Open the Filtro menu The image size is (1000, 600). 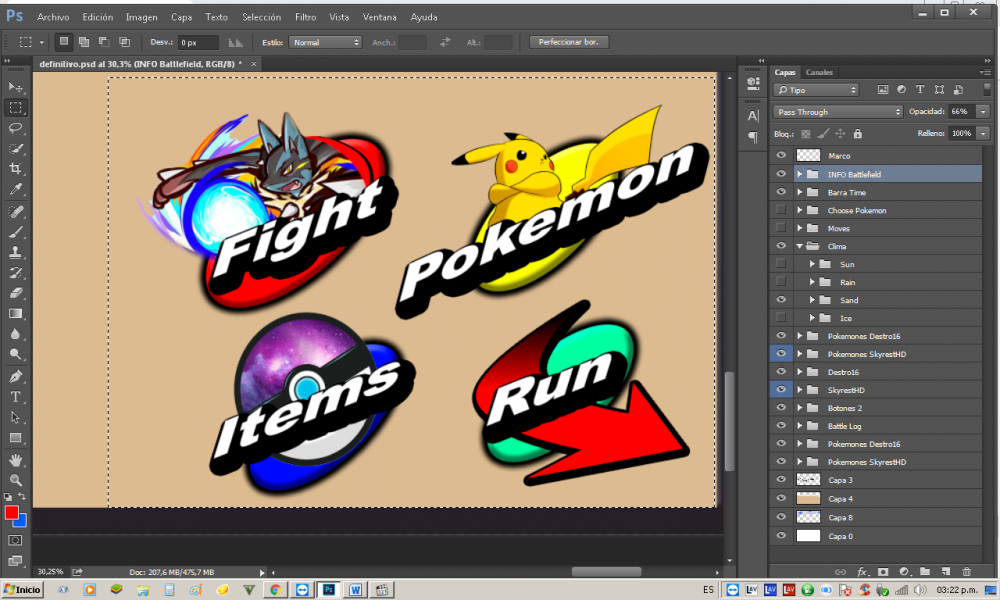[306, 17]
